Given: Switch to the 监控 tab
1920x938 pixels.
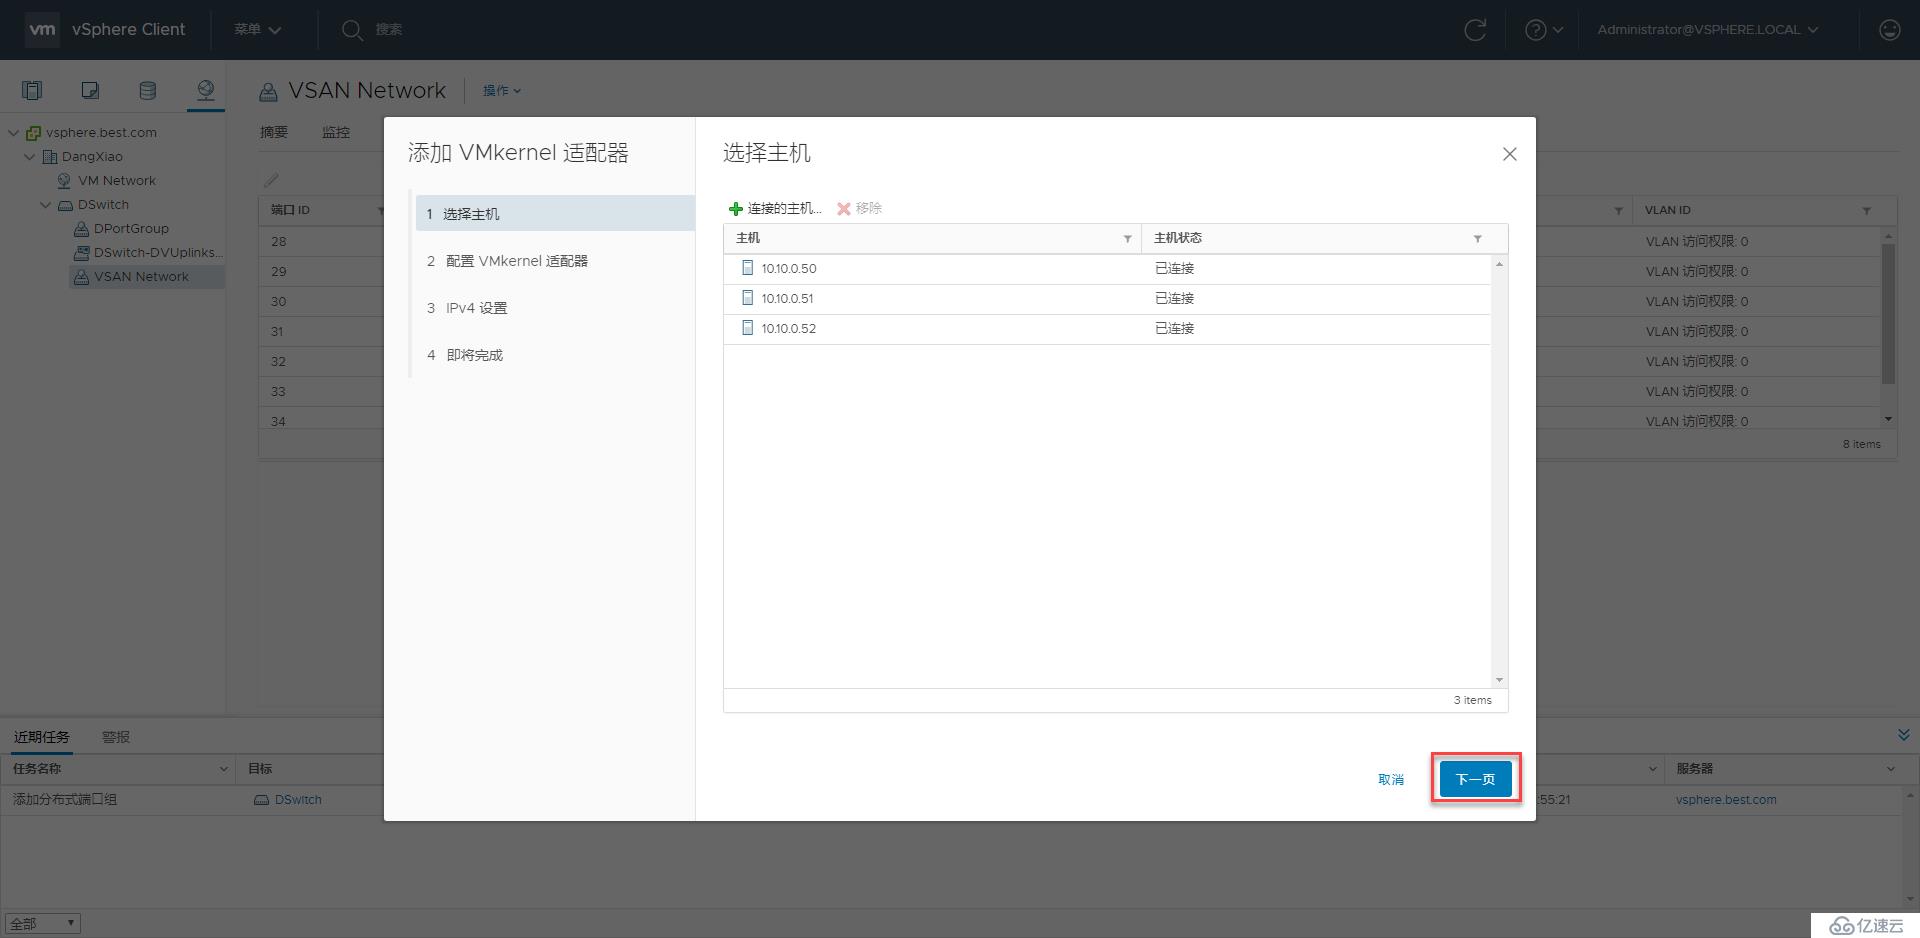Looking at the screenshot, I should click(336, 132).
